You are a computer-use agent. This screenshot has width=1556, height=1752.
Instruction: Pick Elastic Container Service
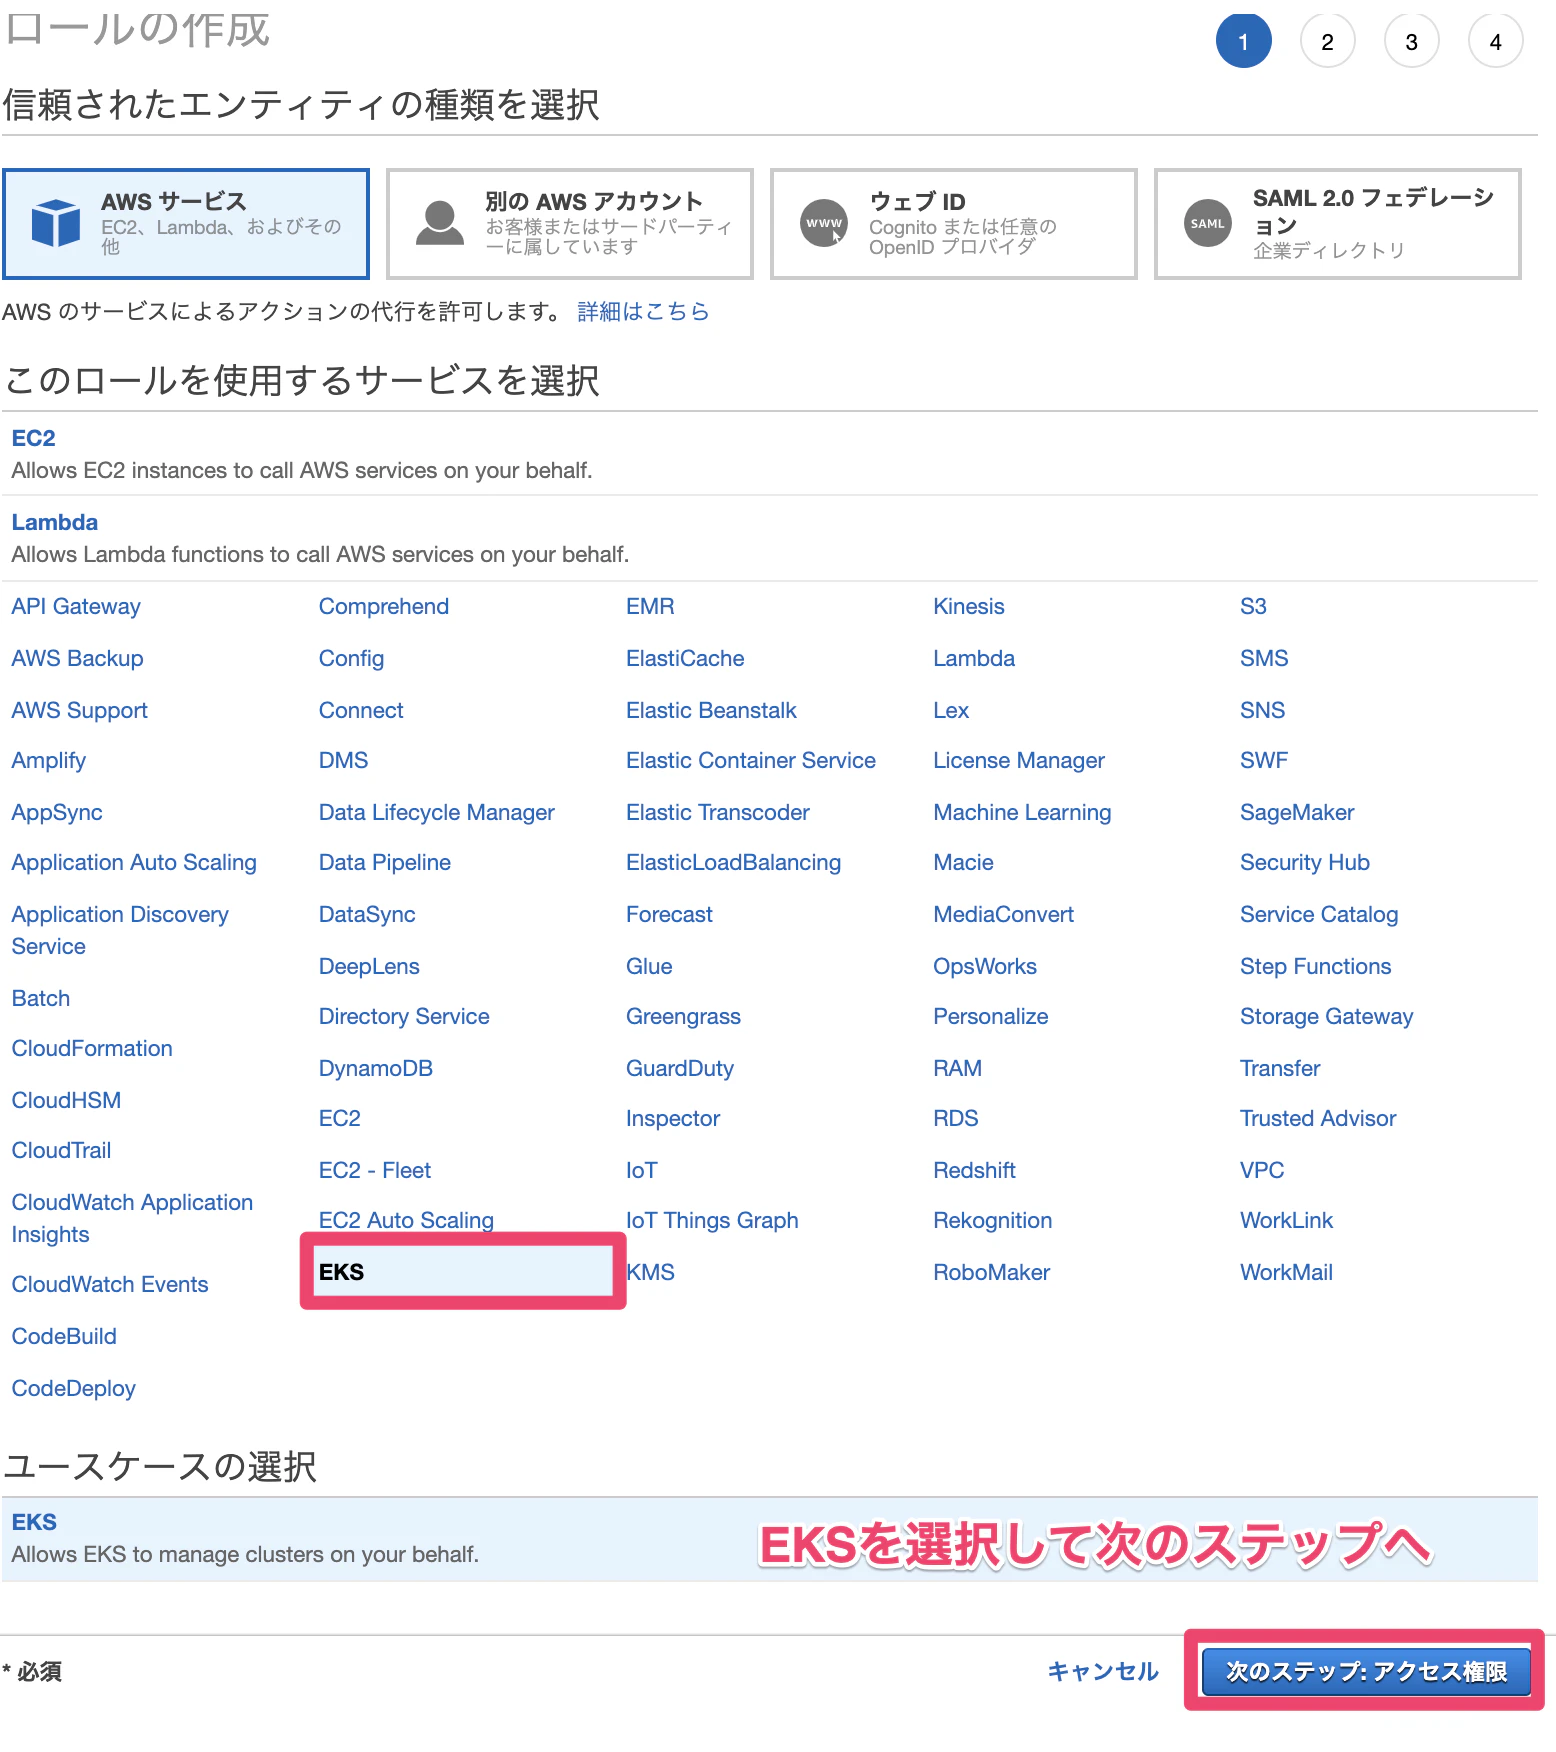coord(751,760)
